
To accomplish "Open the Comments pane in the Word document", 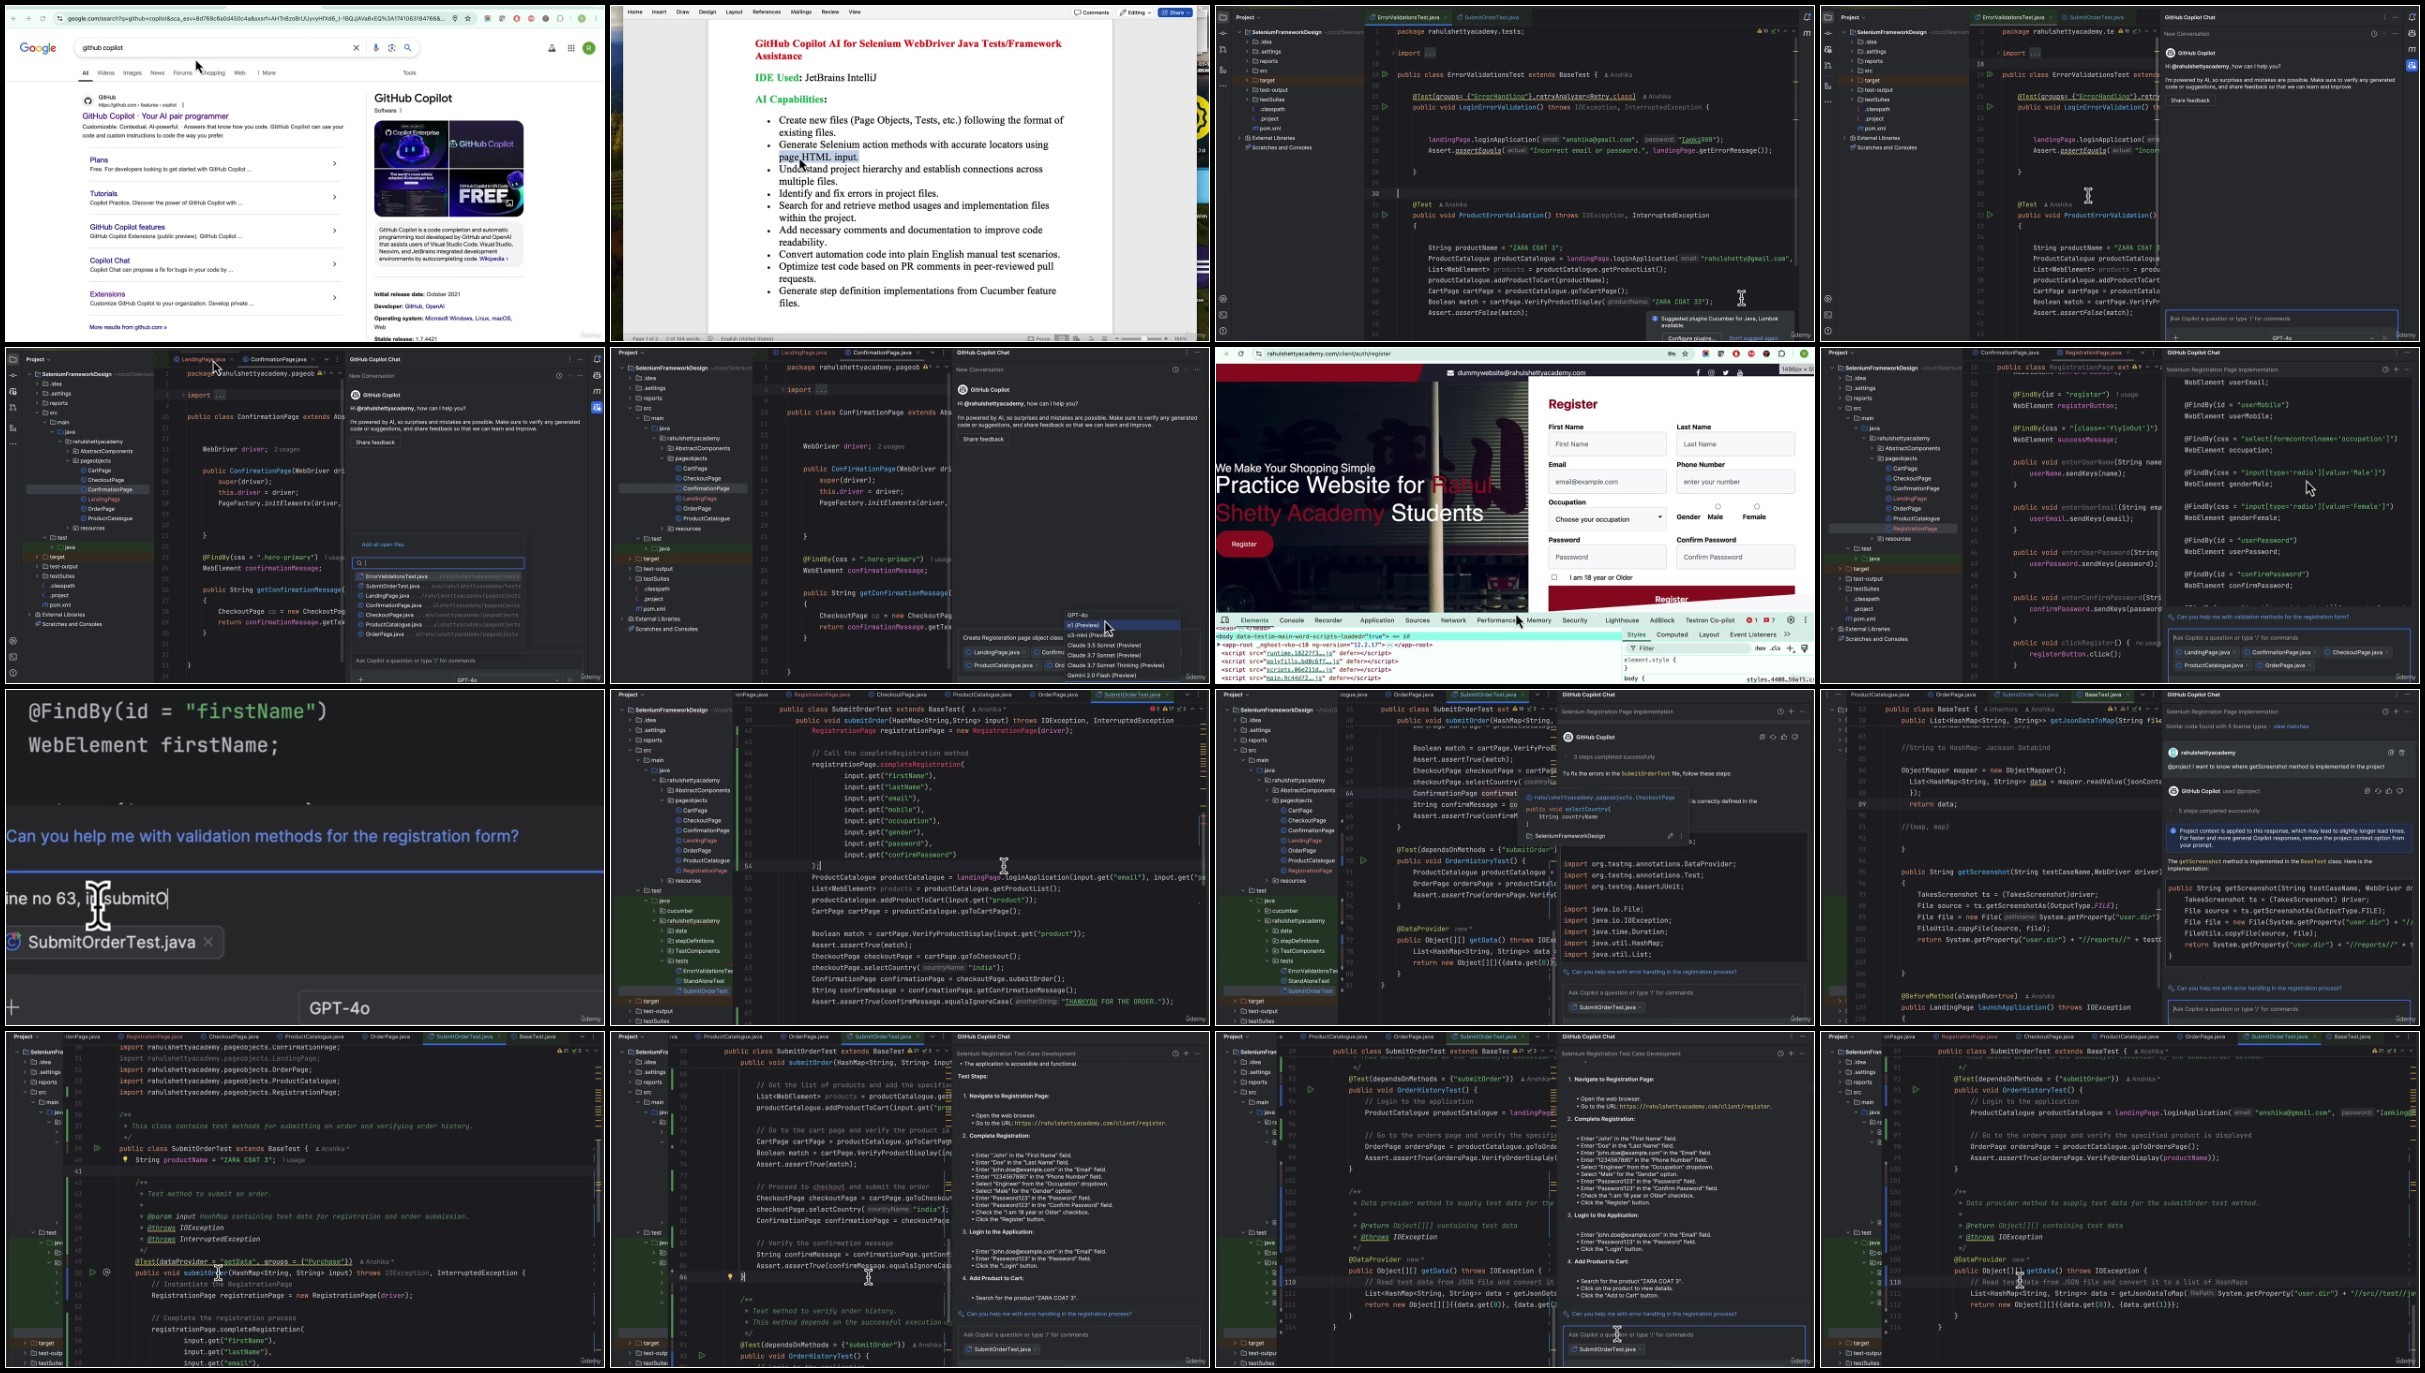I will click(1091, 12).
